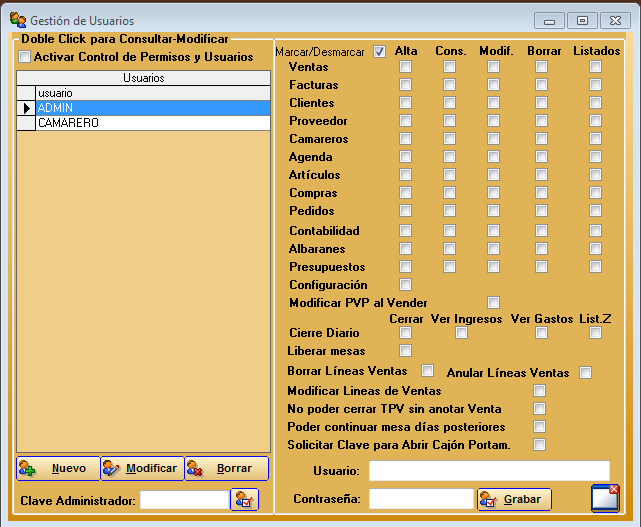Check Contabilidad Listados permission

point(595,231)
